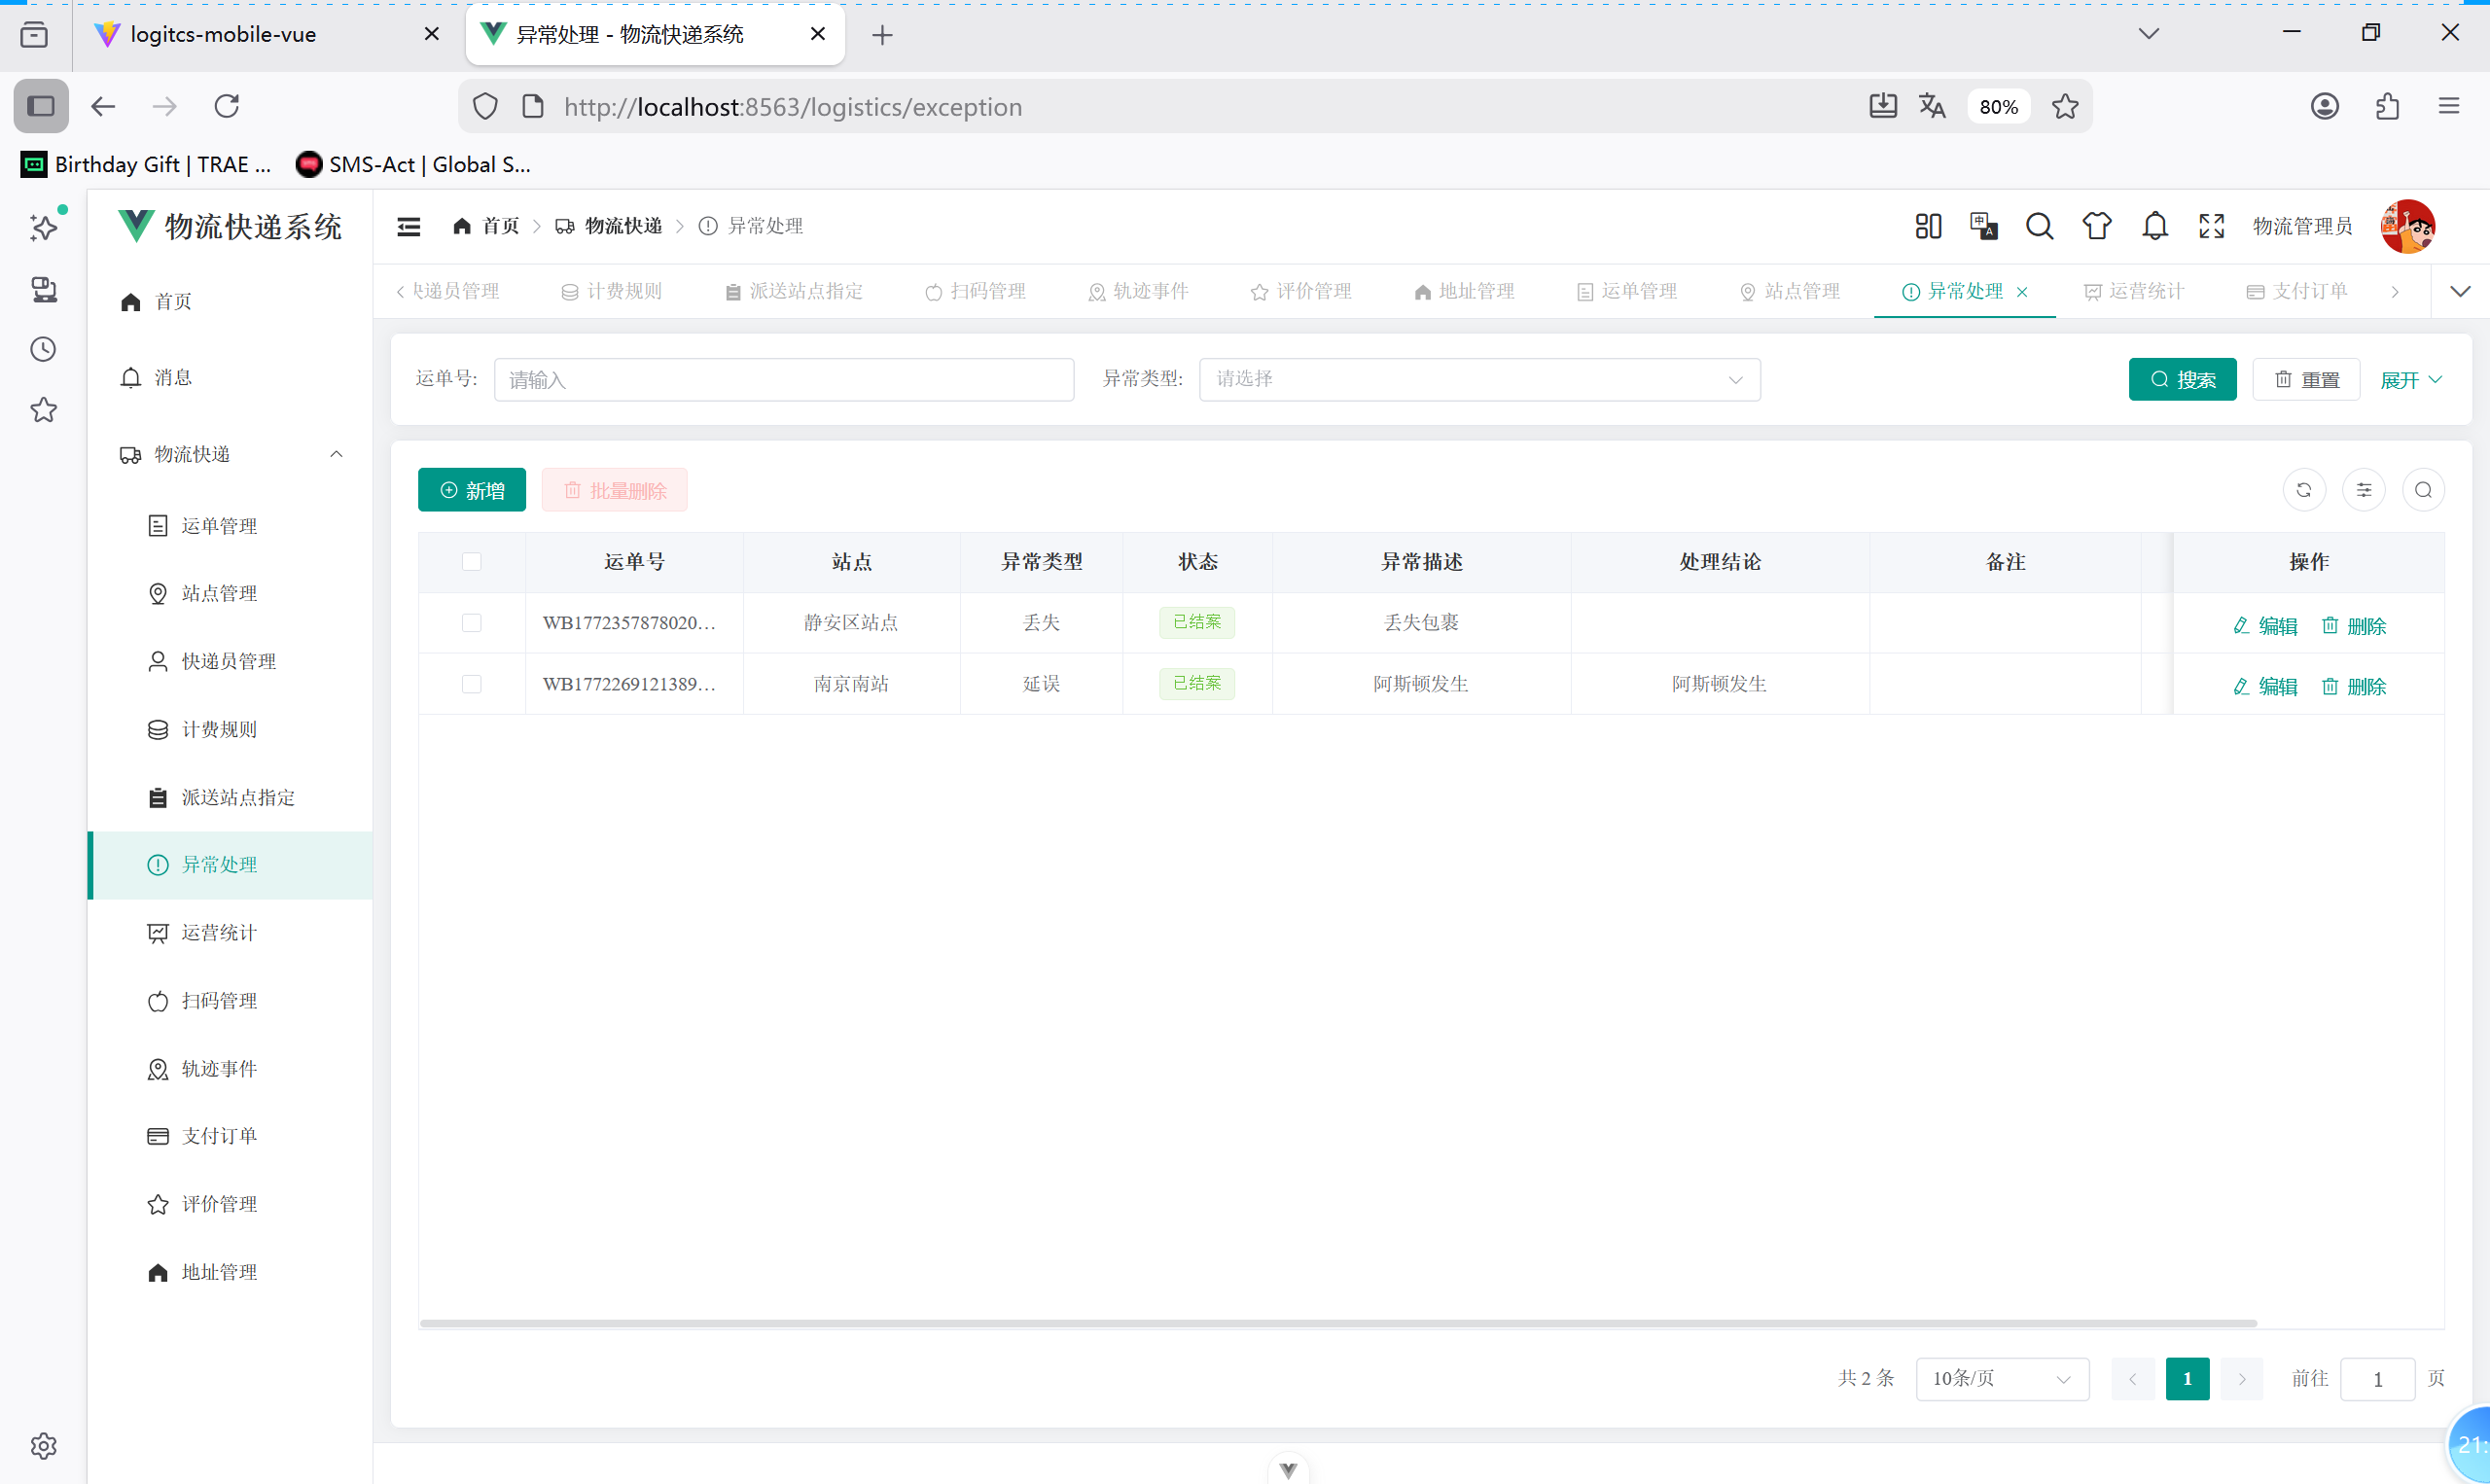Open the theme shirt icon in header
2490x1484 pixels.
tap(2096, 226)
